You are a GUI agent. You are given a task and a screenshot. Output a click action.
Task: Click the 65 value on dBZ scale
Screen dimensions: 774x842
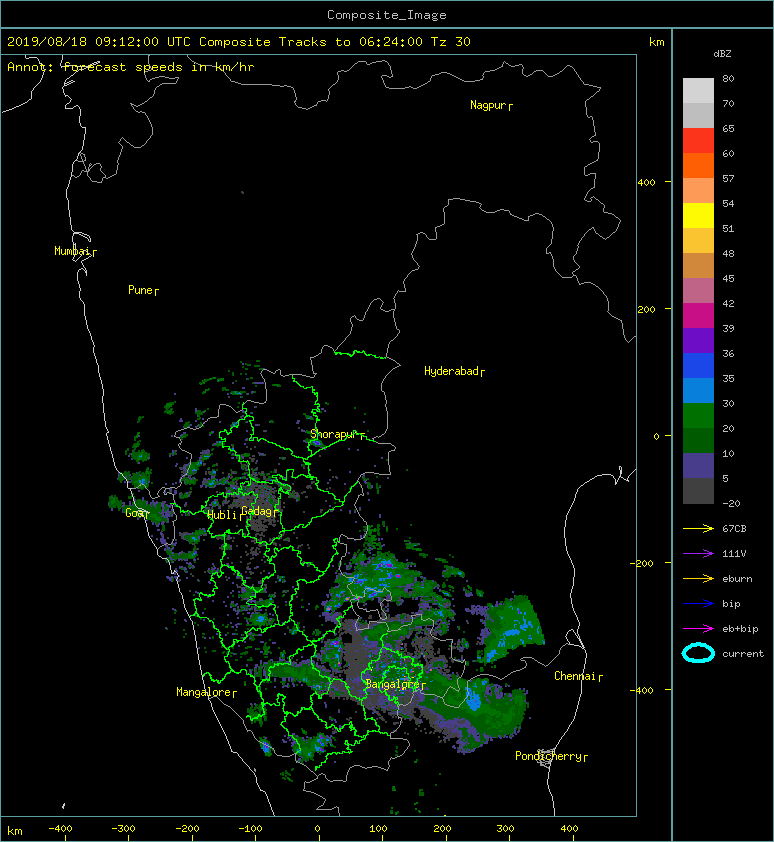(728, 128)
